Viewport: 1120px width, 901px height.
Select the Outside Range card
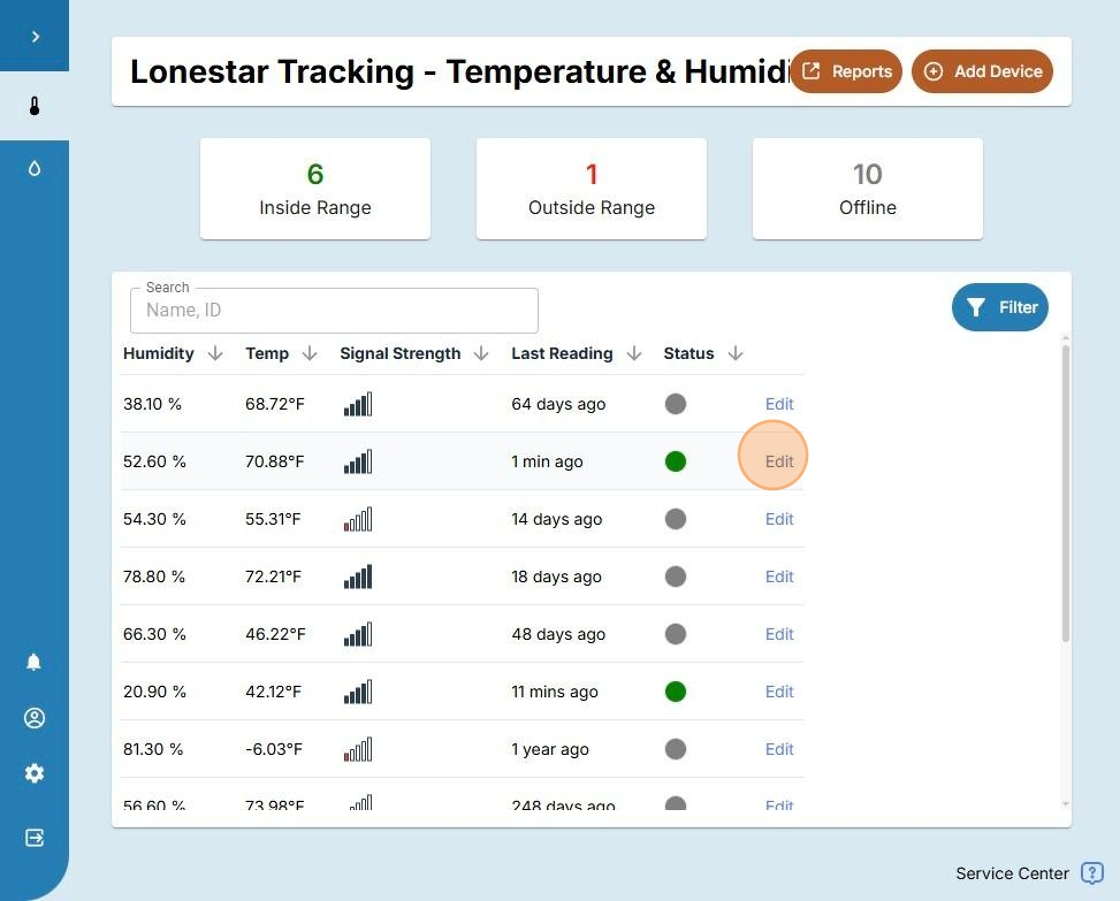pos(591,189)
